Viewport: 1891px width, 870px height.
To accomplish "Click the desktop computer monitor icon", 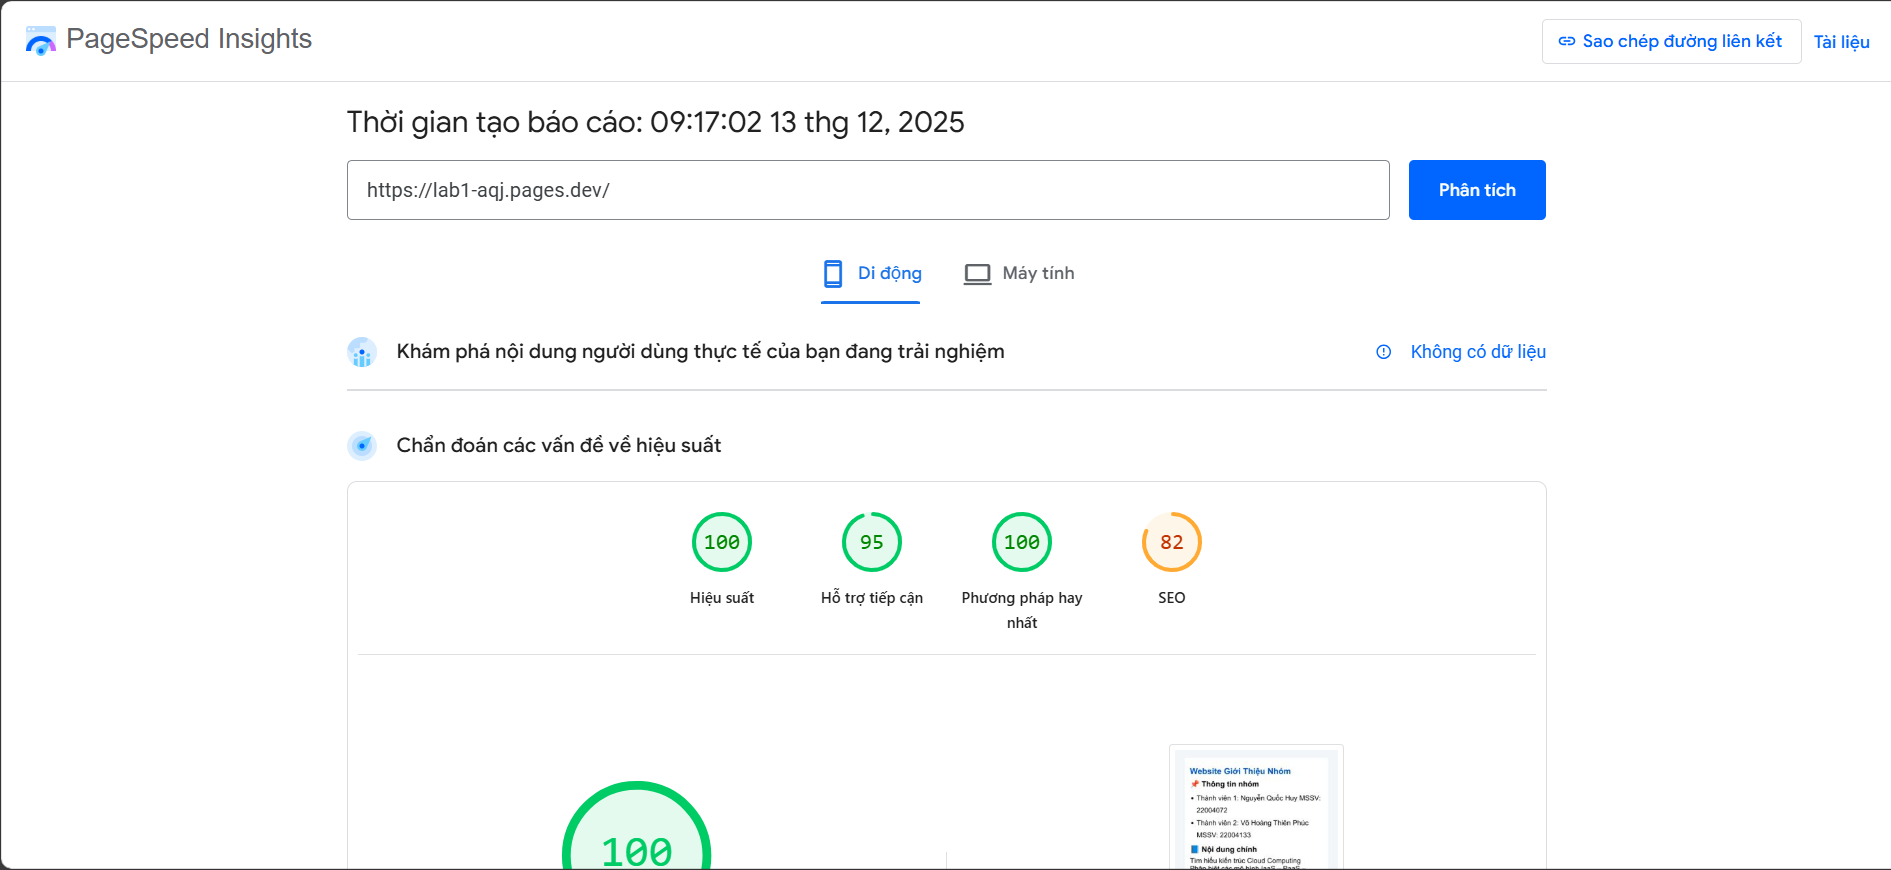I will [x=977, y=274].
